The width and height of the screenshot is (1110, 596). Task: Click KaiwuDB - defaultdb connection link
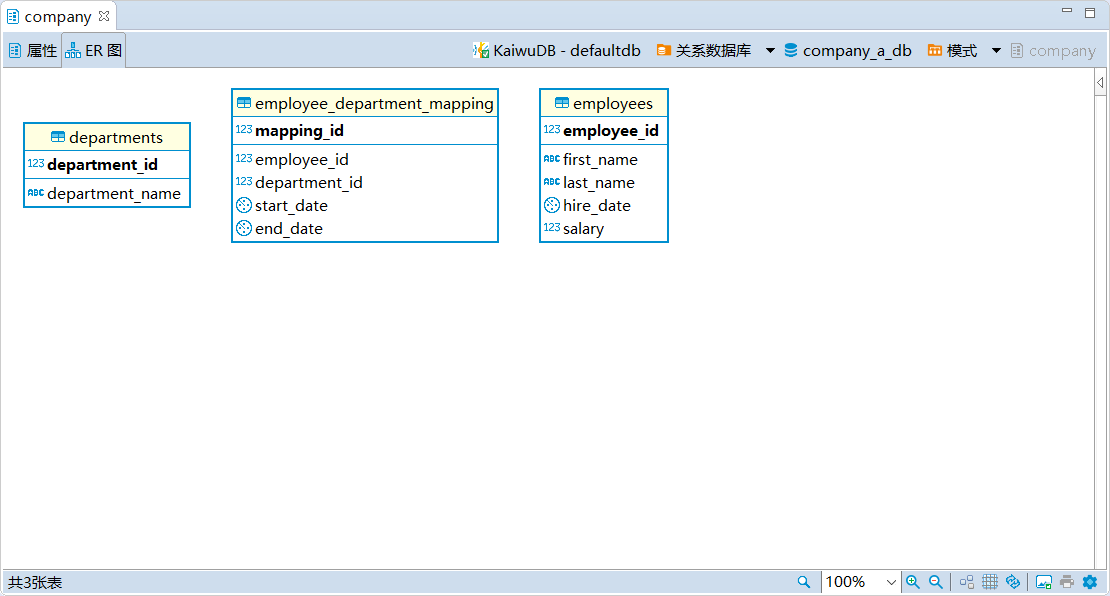point(557,51)
